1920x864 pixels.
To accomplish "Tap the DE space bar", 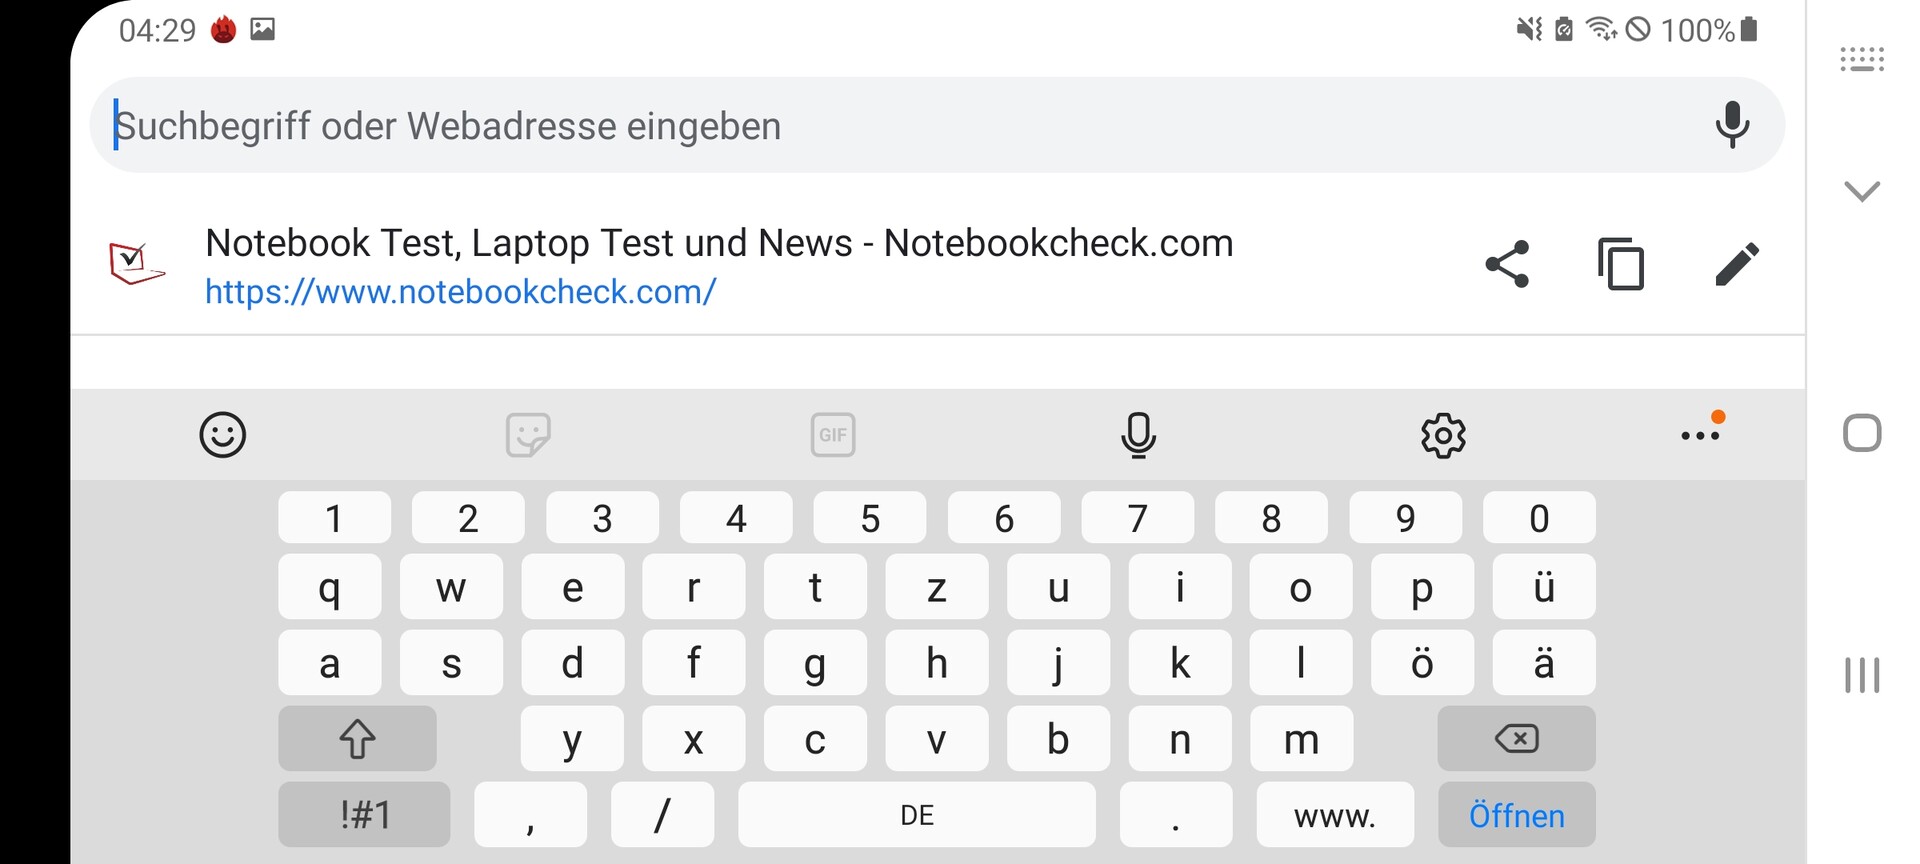I will (916, 815).
